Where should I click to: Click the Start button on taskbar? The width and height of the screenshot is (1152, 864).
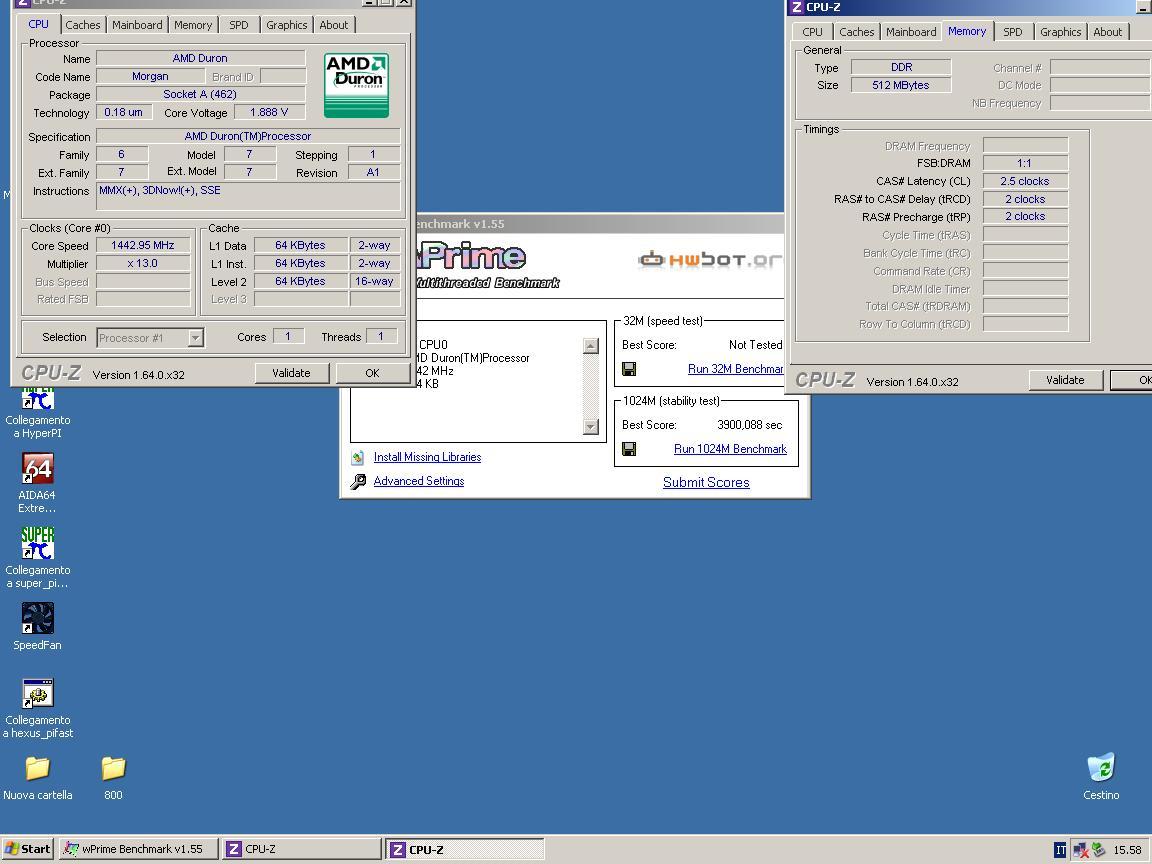[27, 849]
